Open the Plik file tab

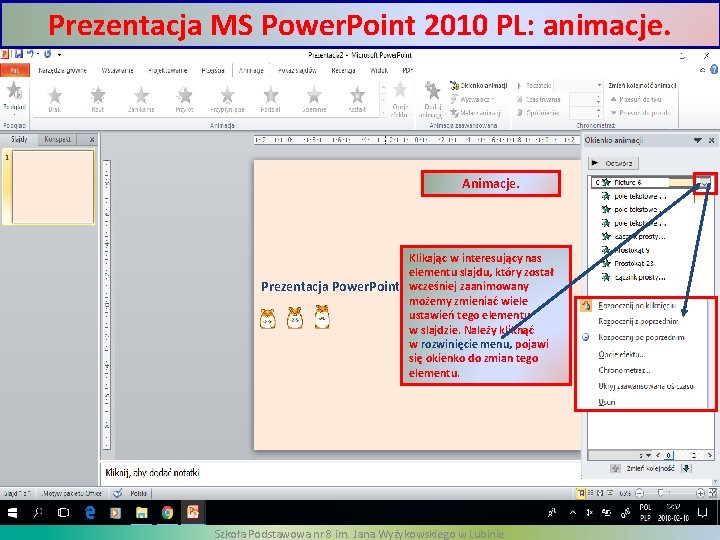coord(15,70)
